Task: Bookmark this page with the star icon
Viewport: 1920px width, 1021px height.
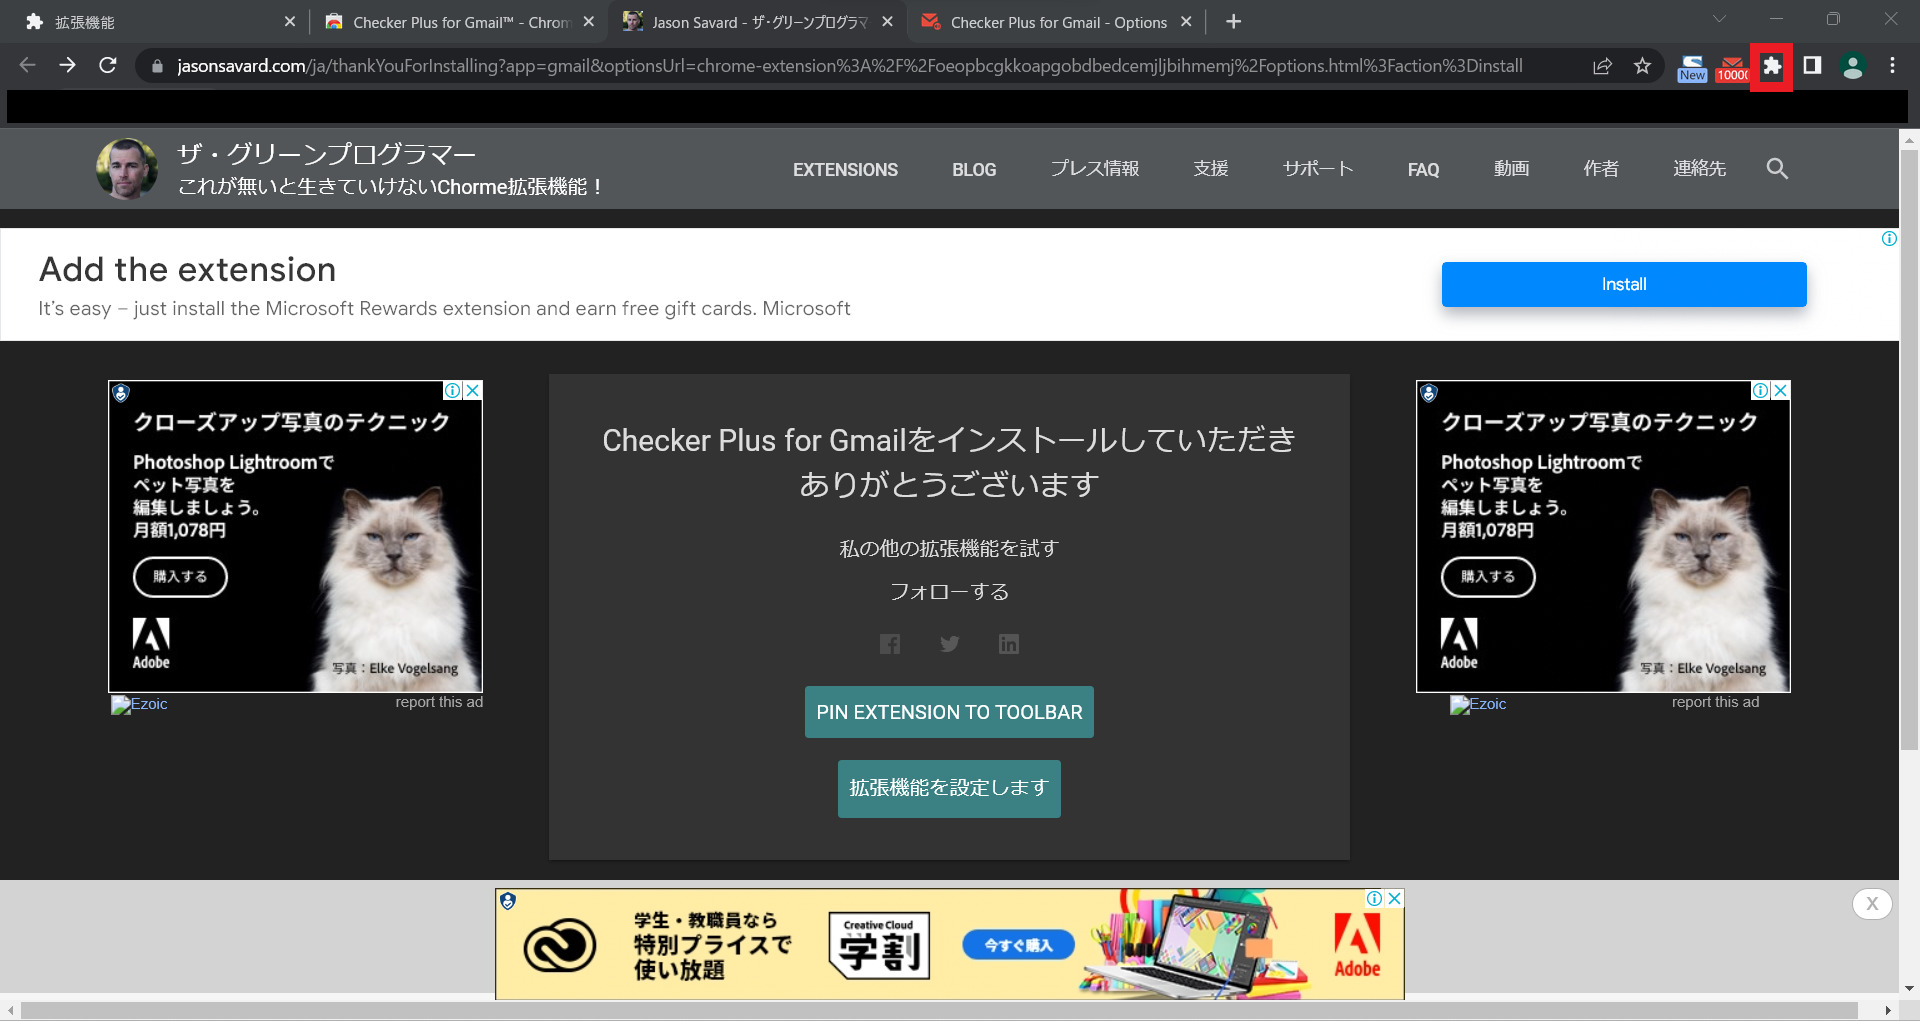Action: click(x=1642, y=66)
